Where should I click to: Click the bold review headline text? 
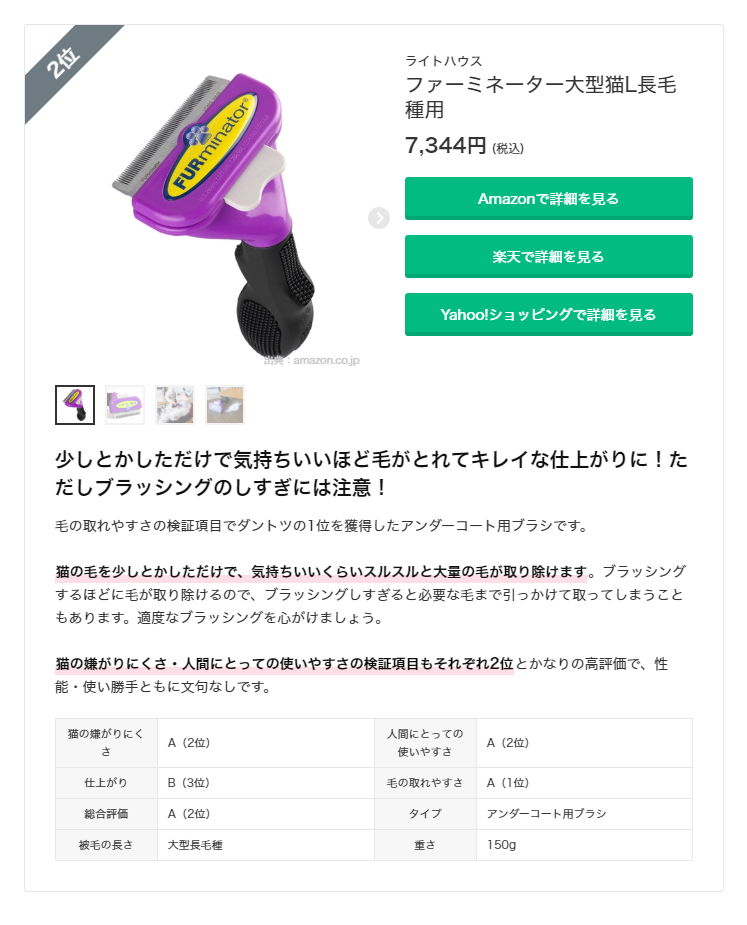[x=372, y=473]
